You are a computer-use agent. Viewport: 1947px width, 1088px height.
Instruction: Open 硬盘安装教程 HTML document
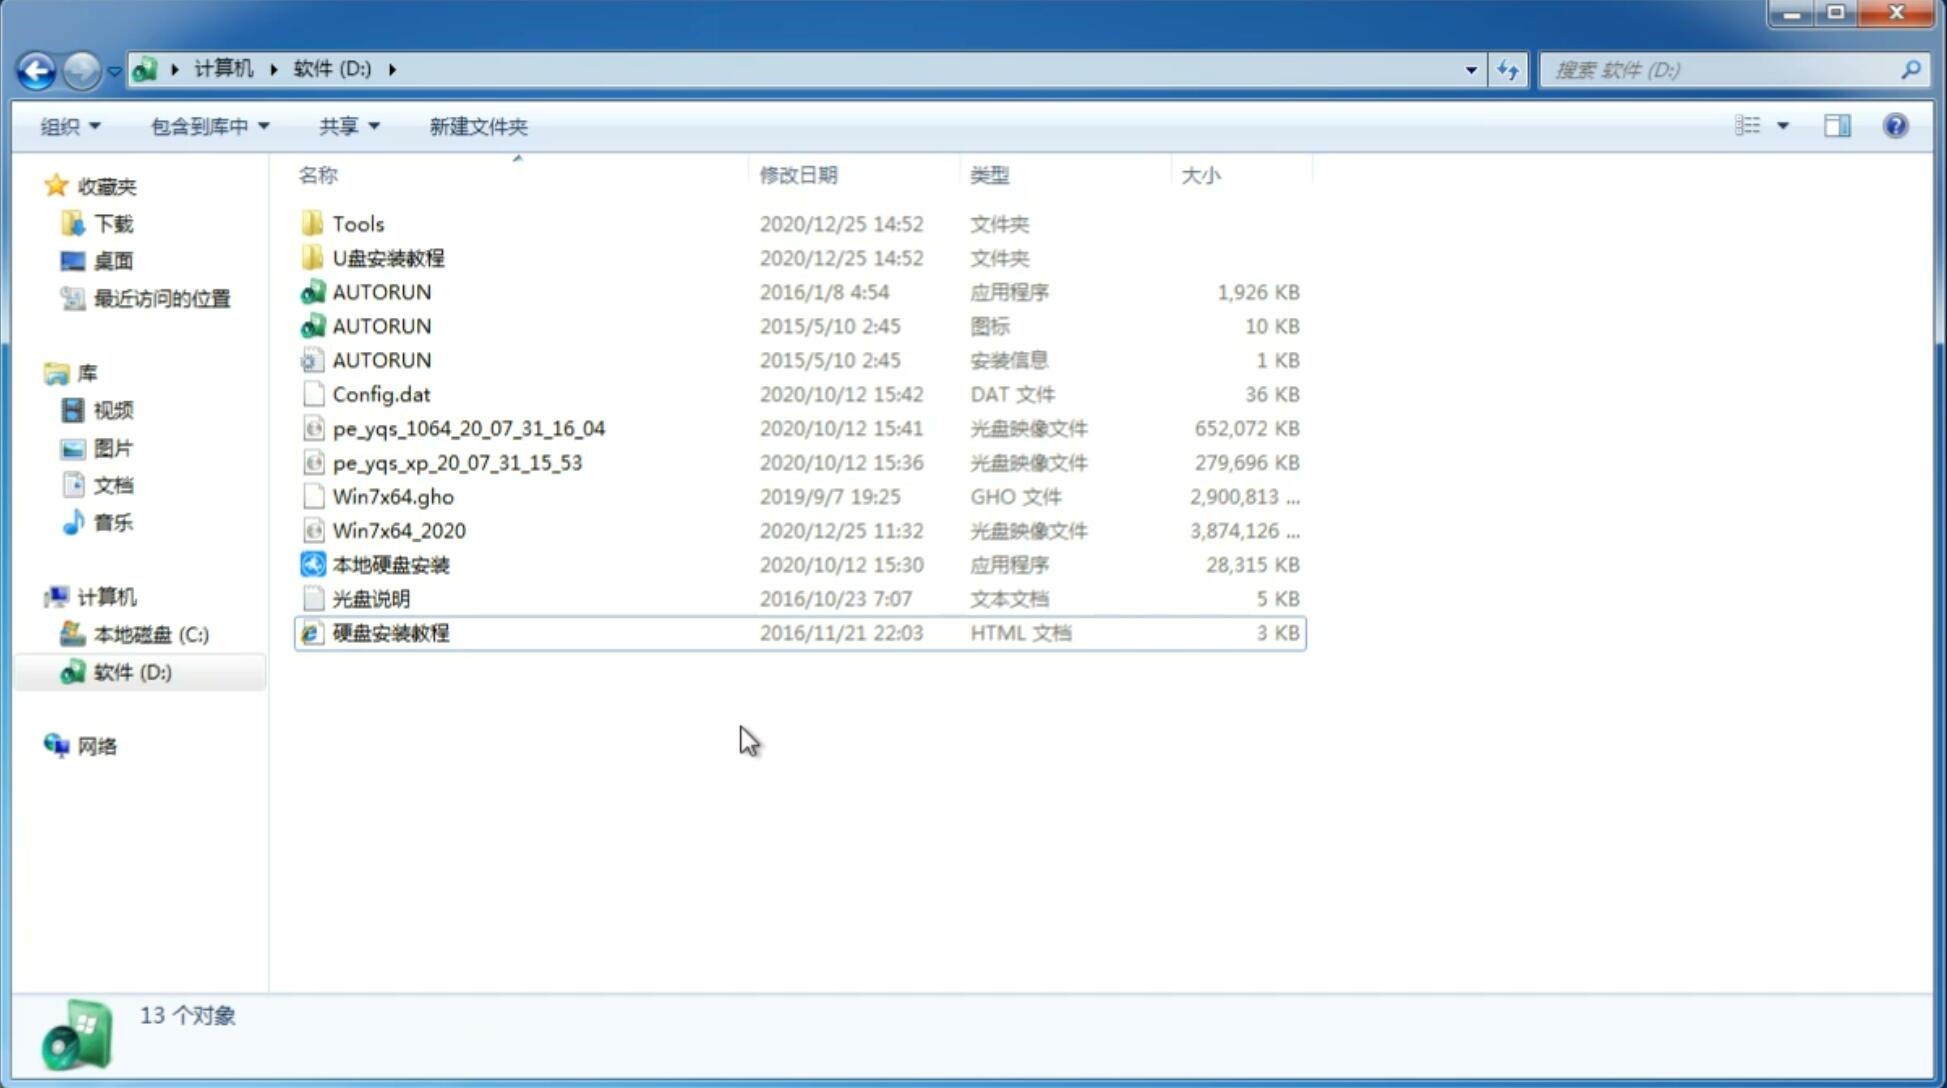[390, 632]
